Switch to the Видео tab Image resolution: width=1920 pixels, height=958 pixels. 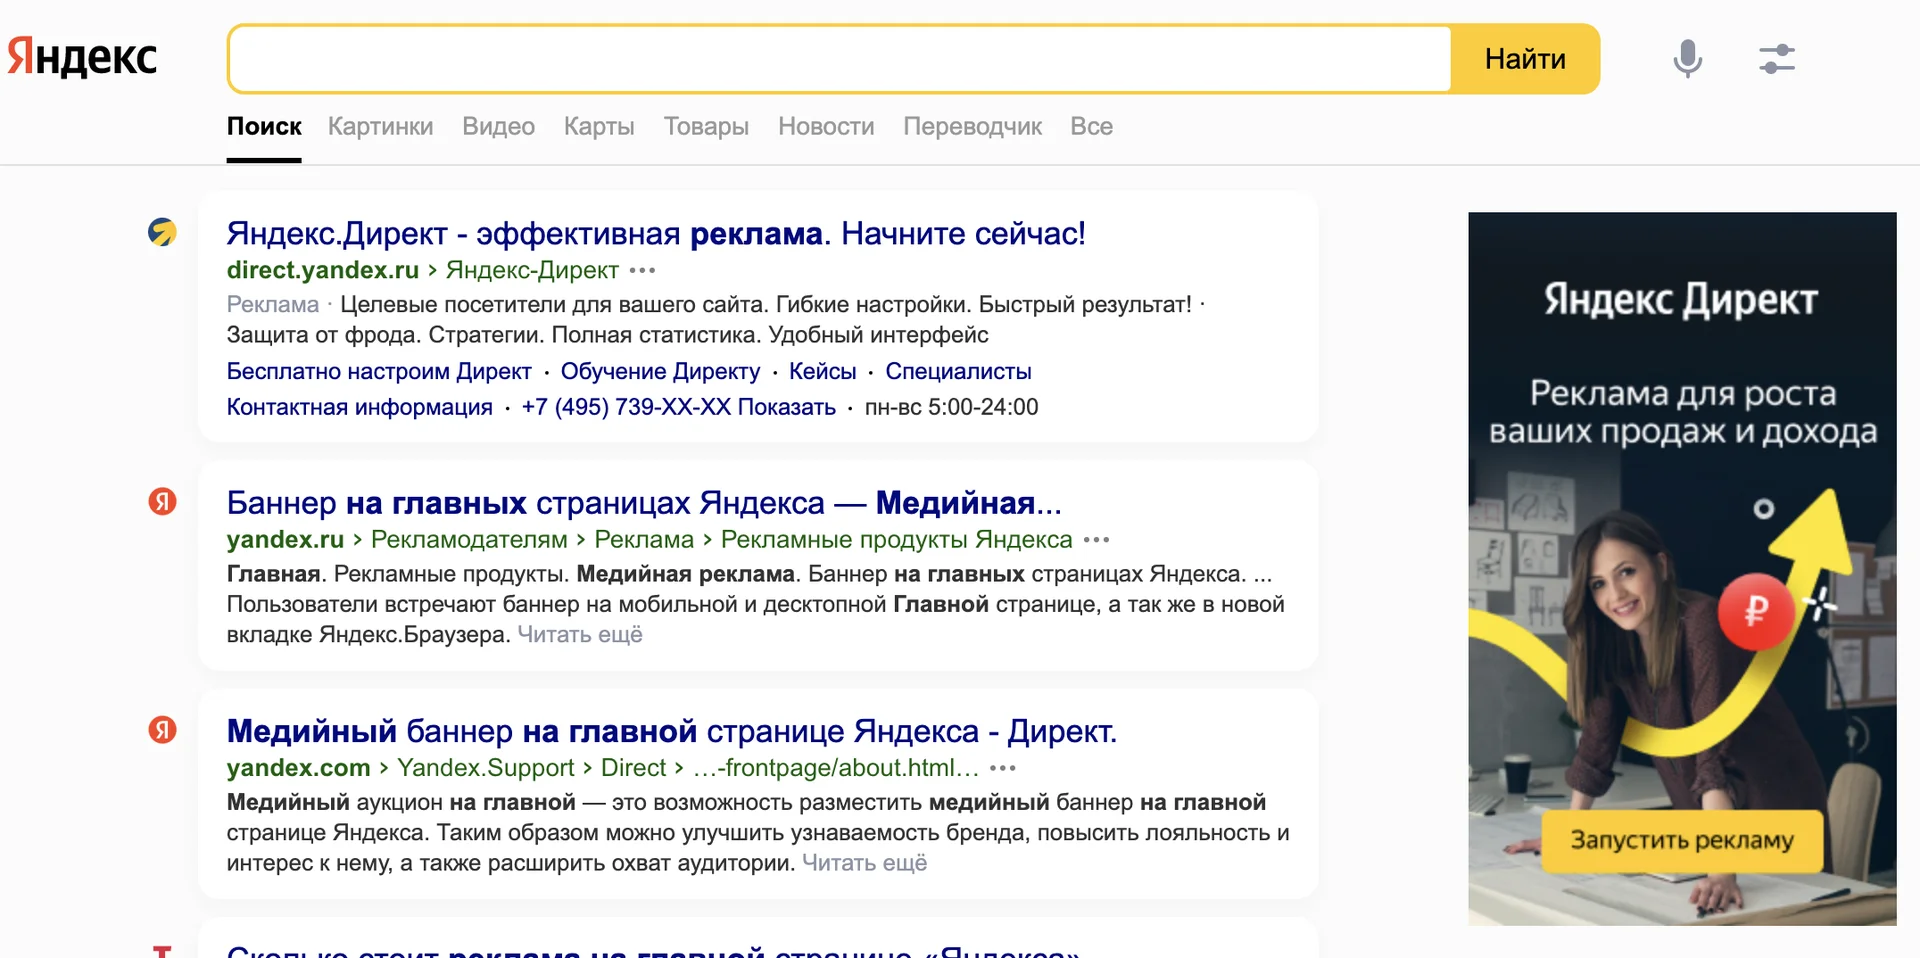[x=498, y=127]
